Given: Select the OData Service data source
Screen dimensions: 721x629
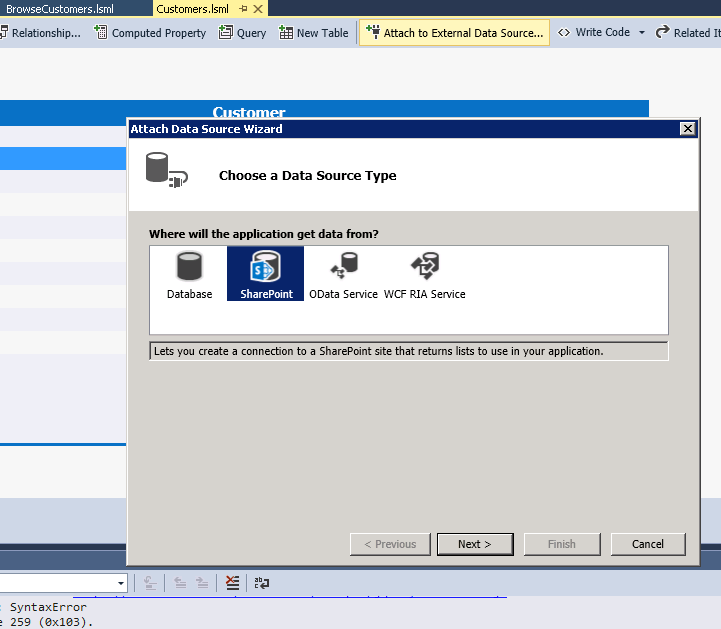Looking at the screenshot, I should coord(343,274).
